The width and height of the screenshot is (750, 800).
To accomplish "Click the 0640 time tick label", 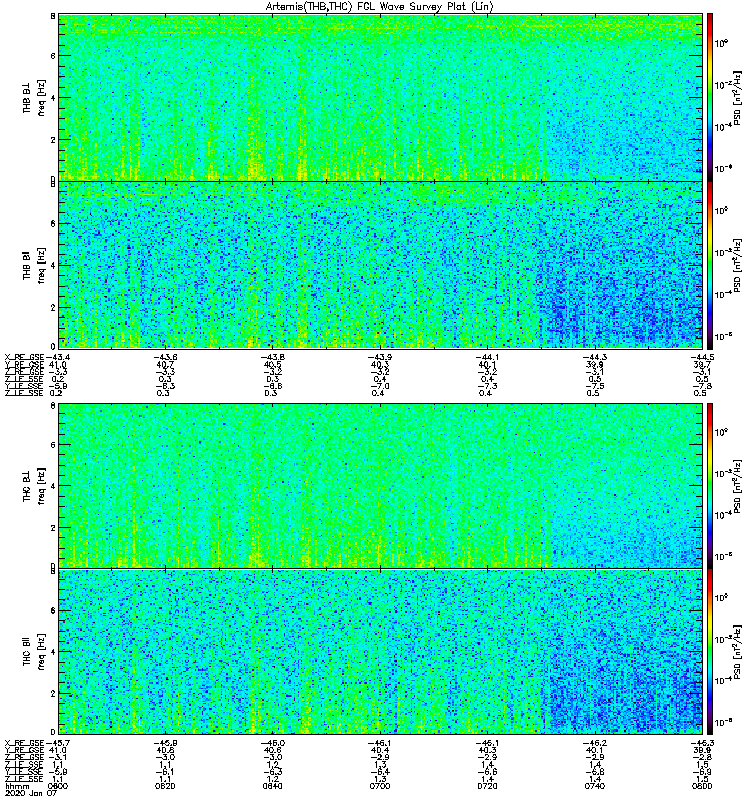I will click(272, 786).
